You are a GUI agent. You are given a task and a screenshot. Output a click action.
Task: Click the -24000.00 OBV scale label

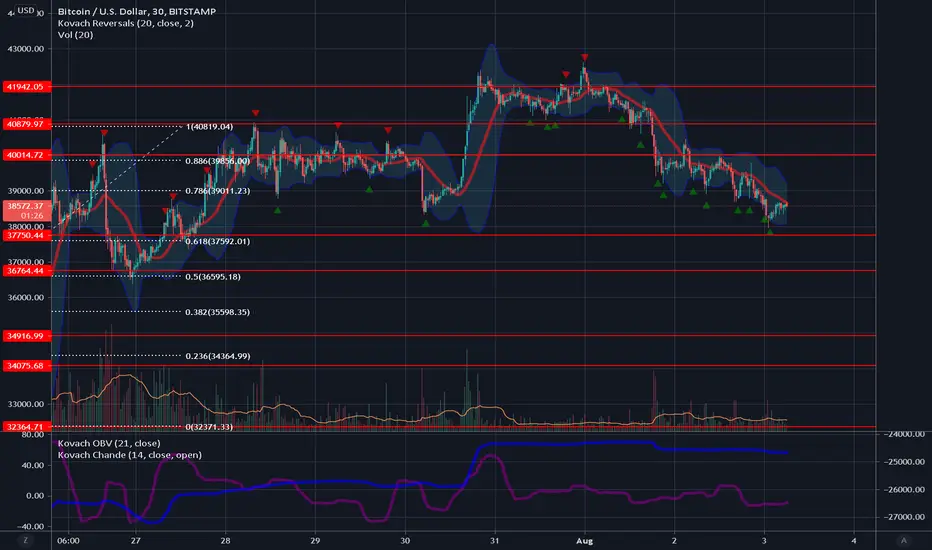tap(904, 434)
